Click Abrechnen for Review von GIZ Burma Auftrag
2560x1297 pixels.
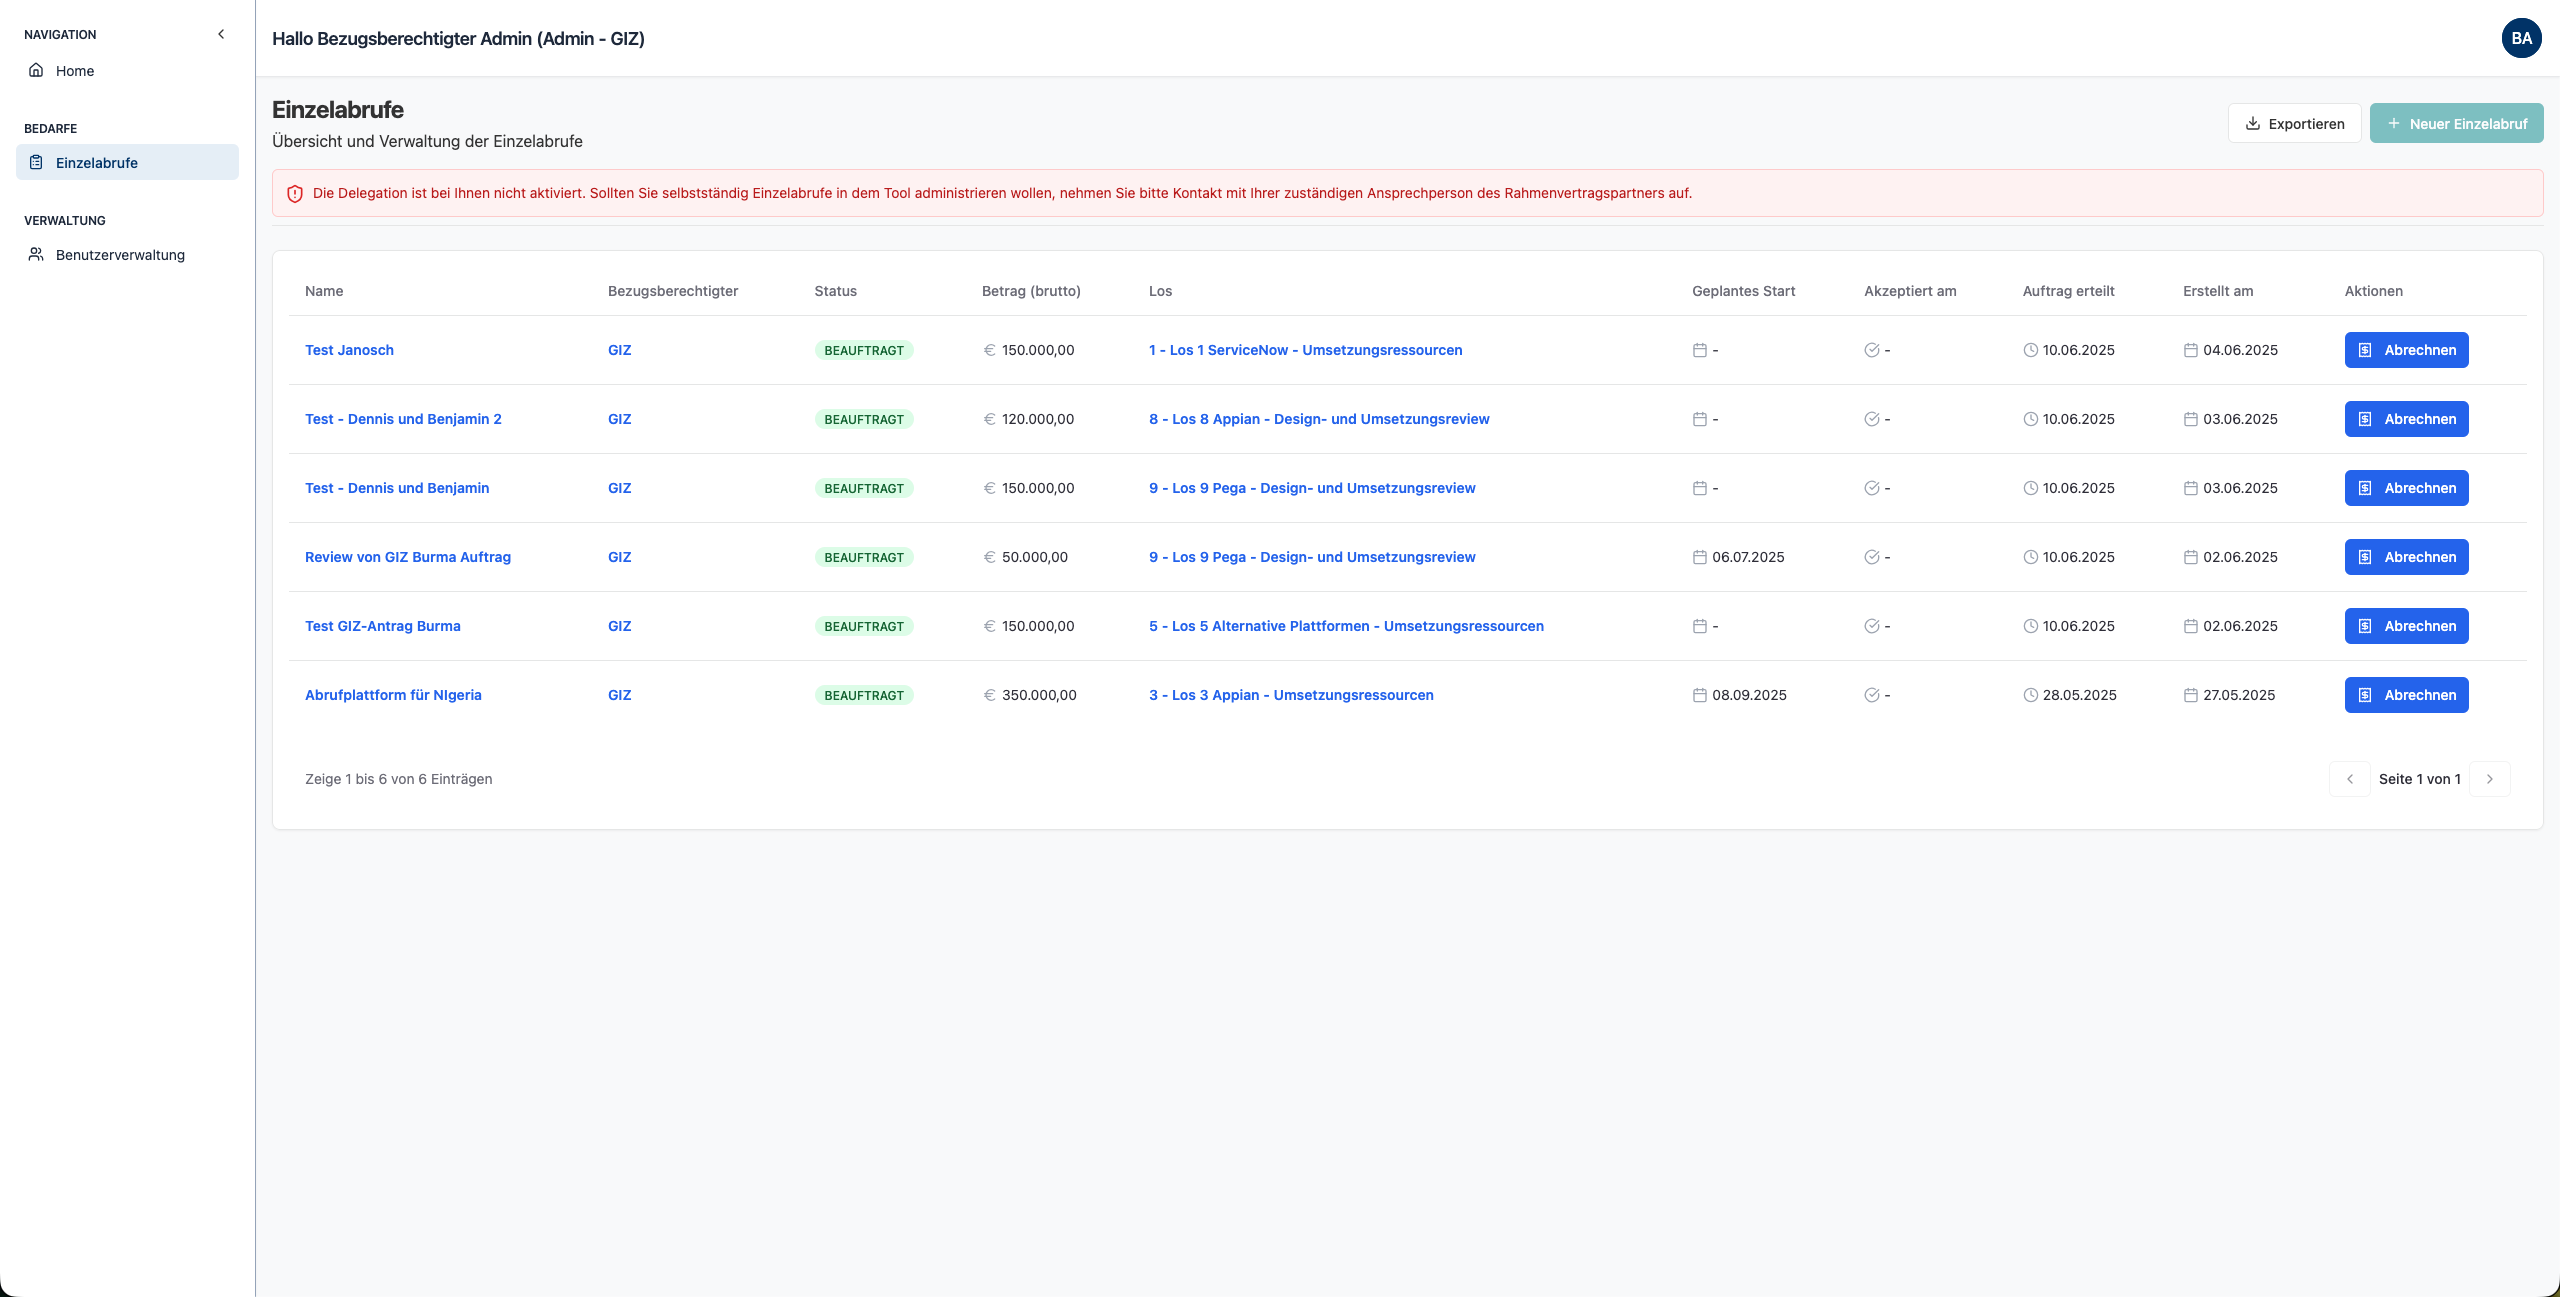coord(2406,557)
